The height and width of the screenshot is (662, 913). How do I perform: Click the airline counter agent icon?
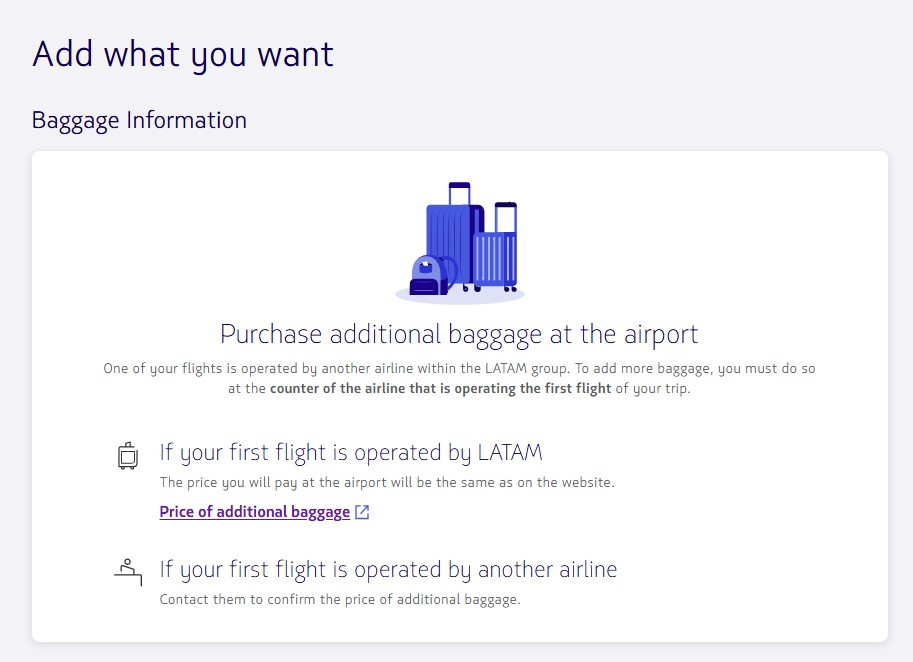tap(128, 572)
